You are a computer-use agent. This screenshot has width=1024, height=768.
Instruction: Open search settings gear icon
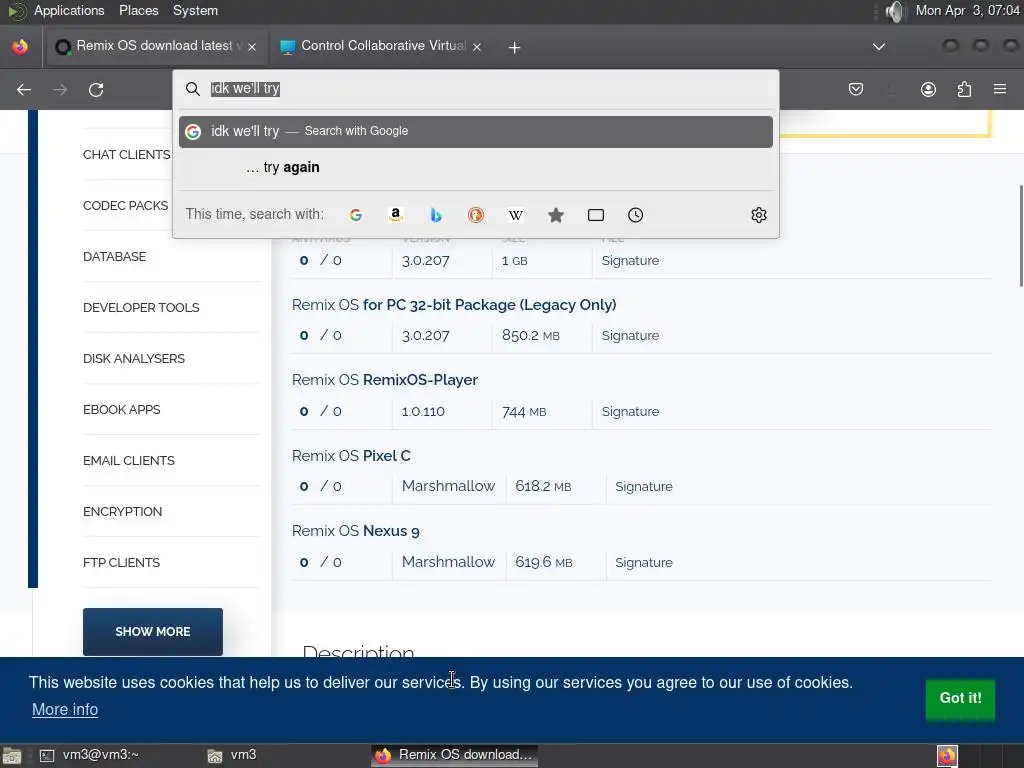[758, 215]
